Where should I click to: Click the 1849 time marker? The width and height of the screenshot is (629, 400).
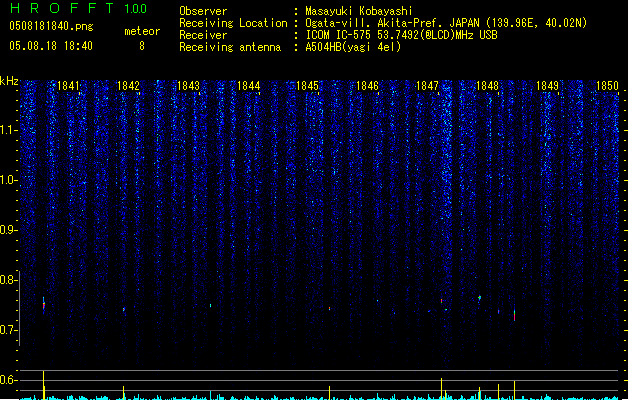click(x=547, y=86)
